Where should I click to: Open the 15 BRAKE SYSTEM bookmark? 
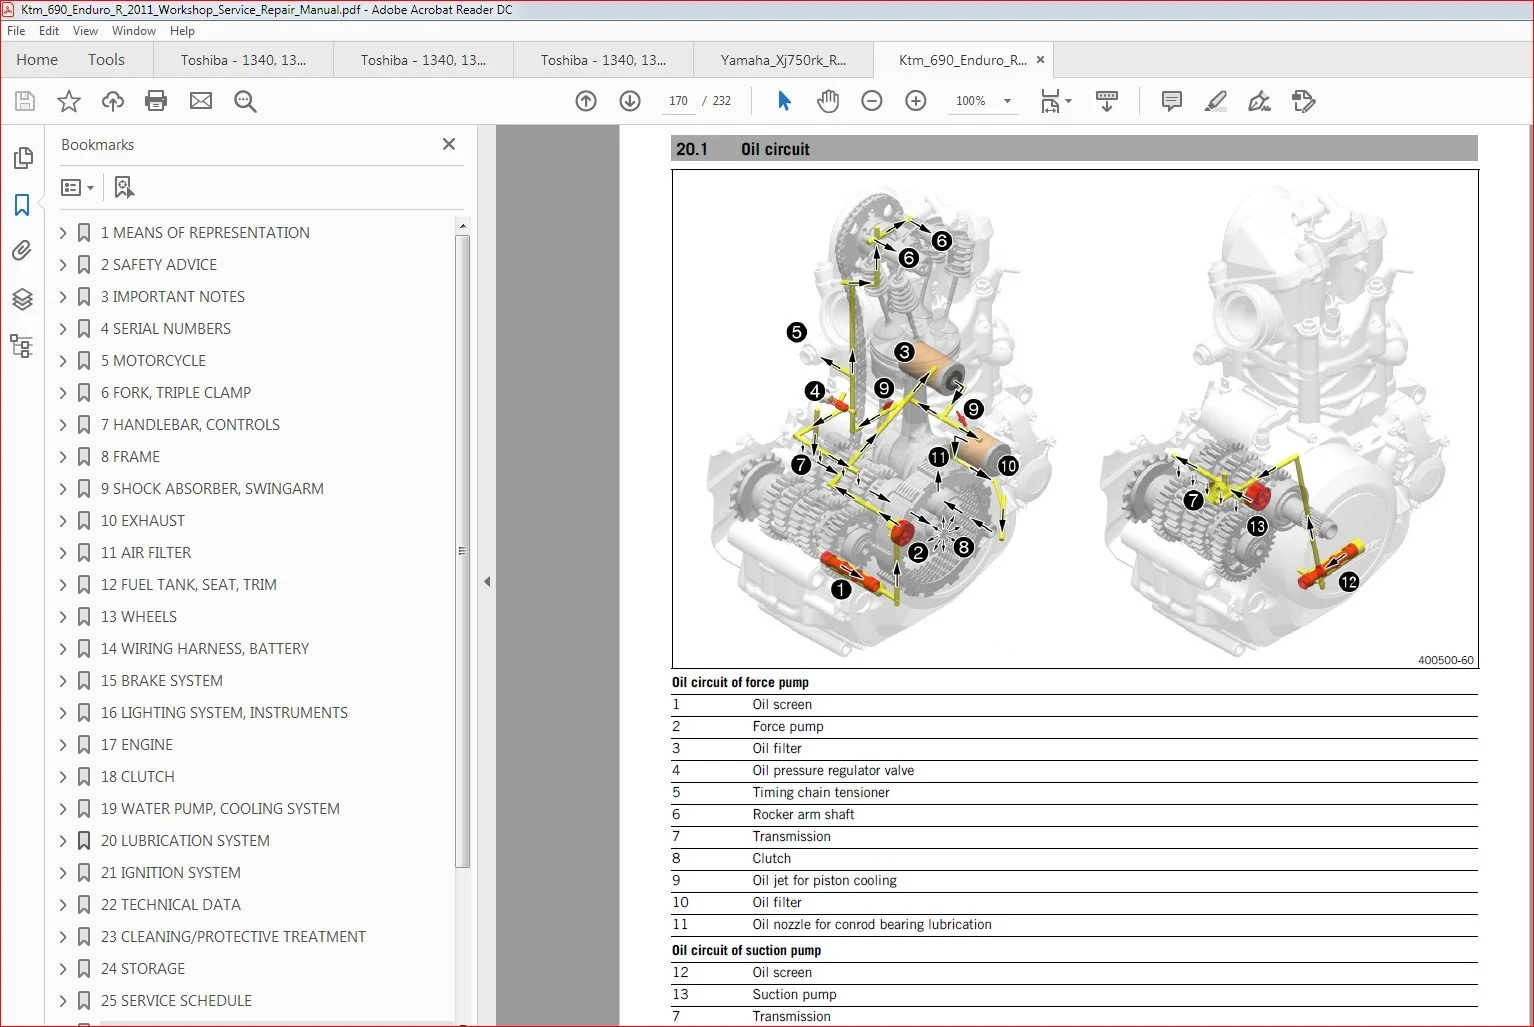tap(162, 681)
